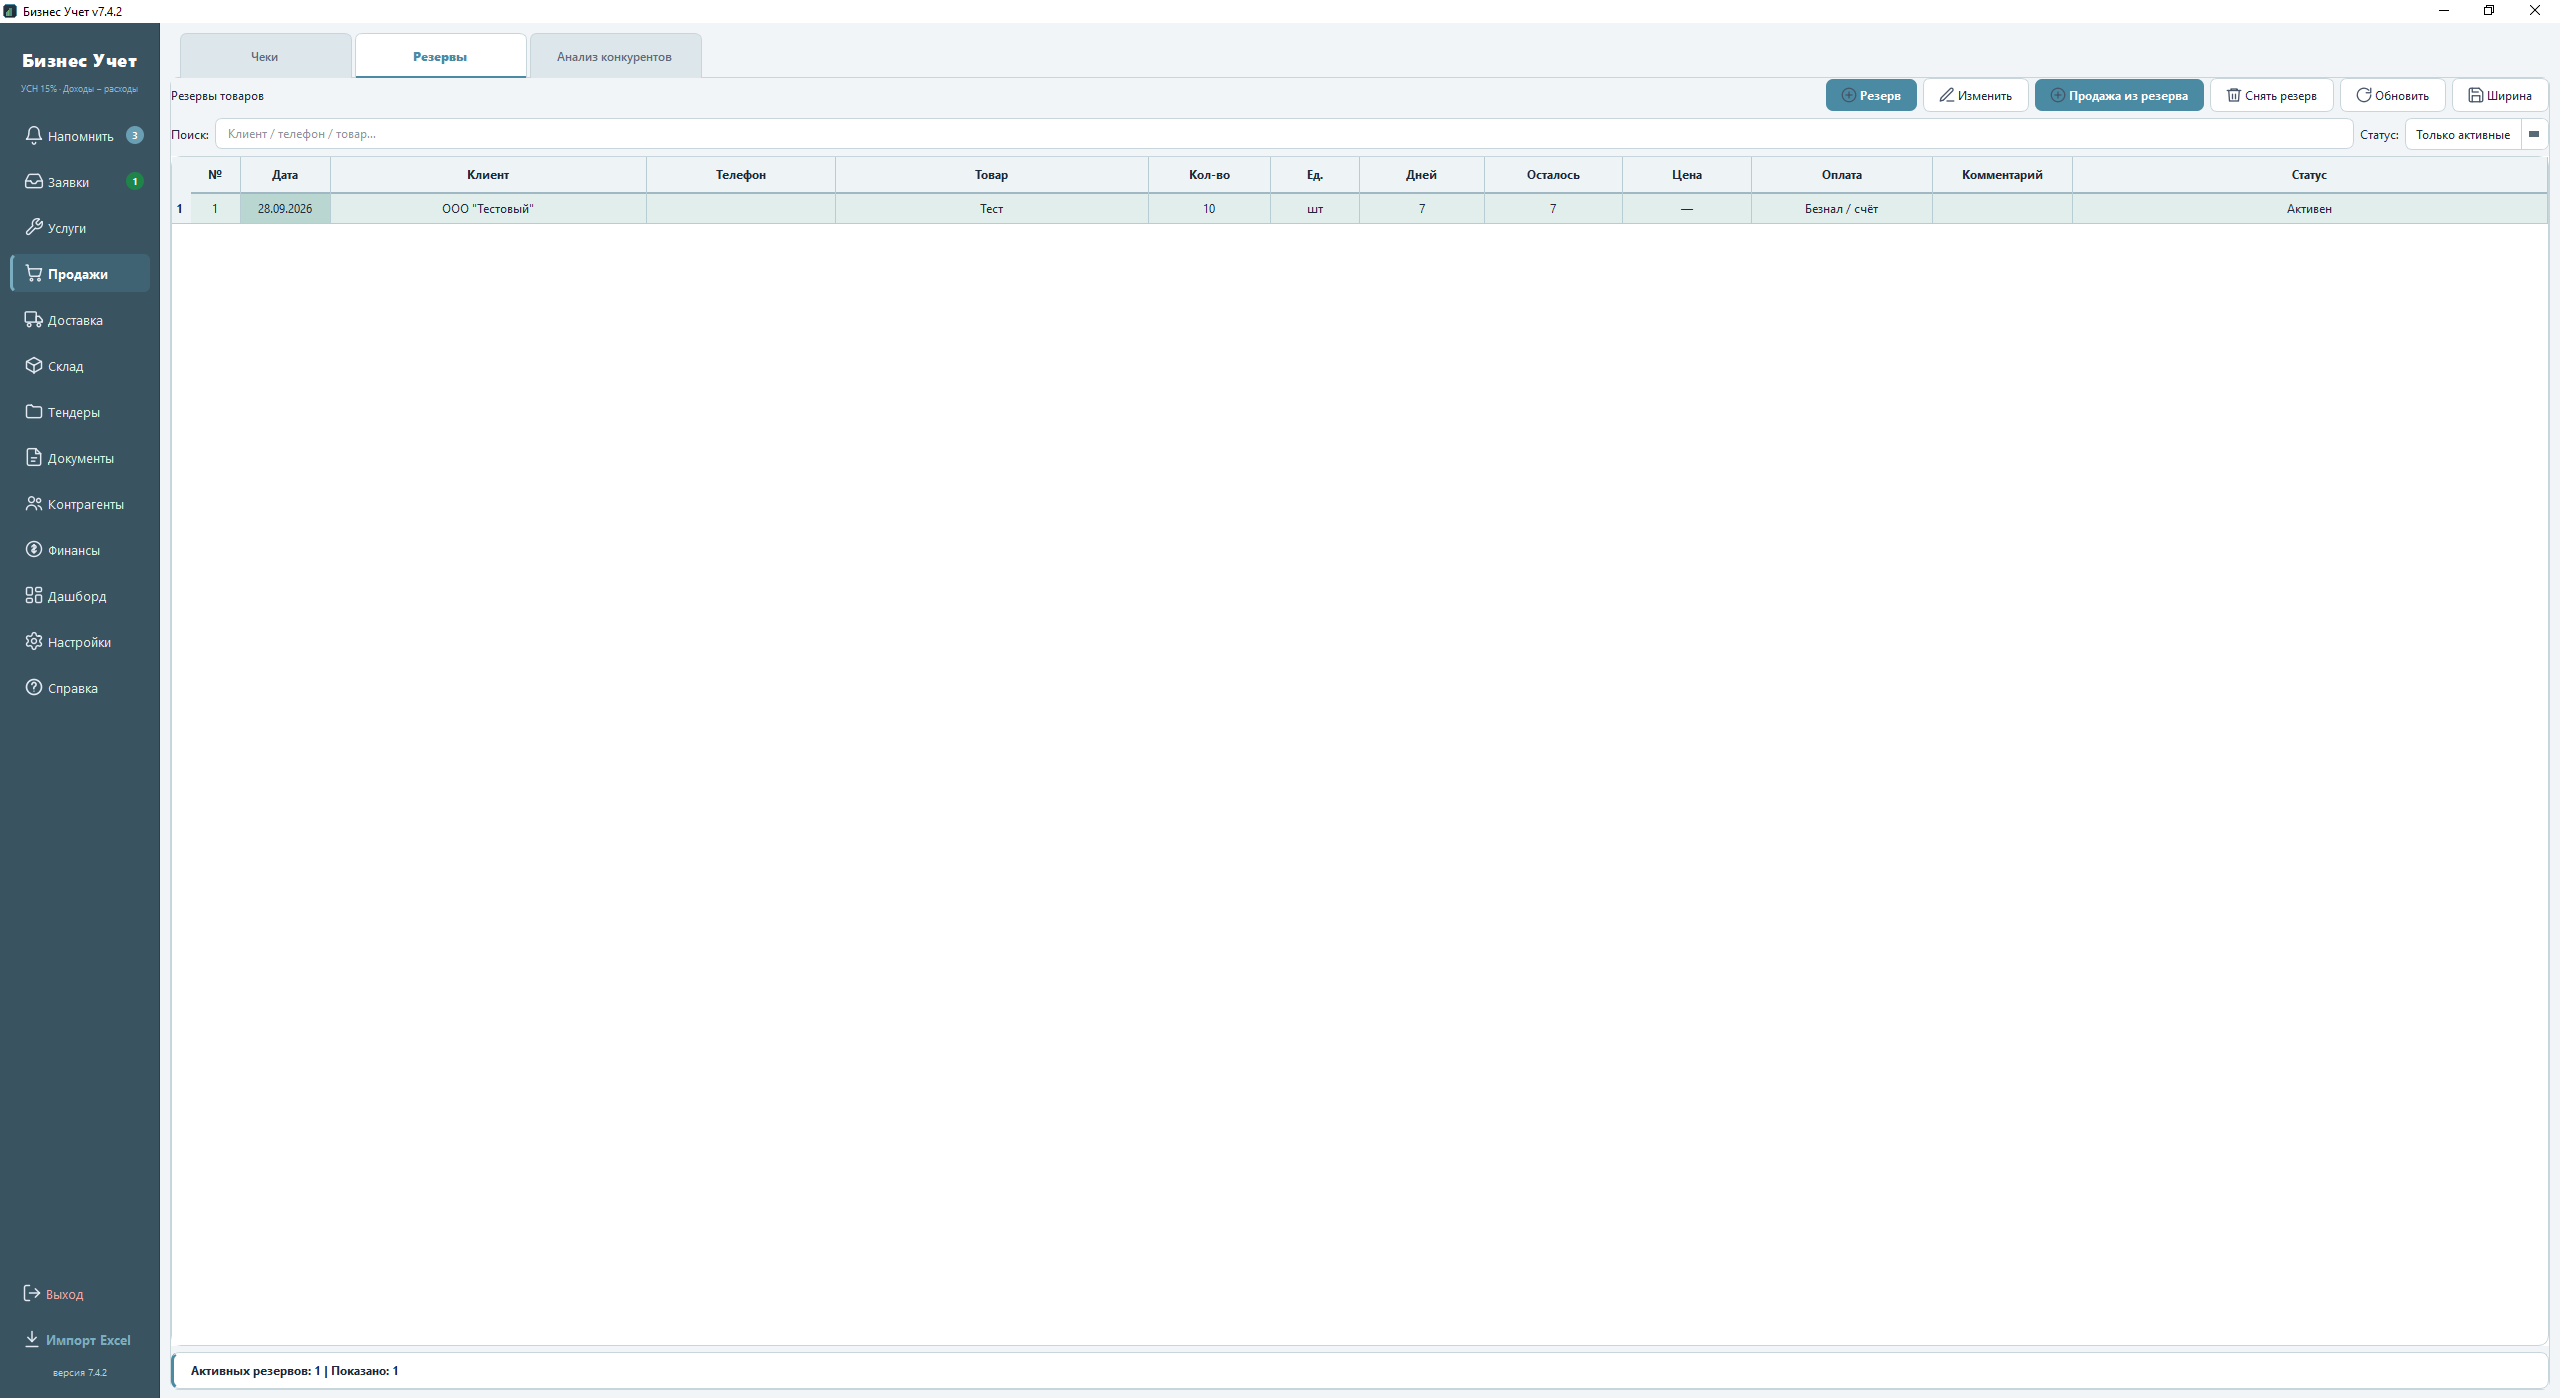
Task: Open the Склад warehouse section
Action: click(80, 366)
